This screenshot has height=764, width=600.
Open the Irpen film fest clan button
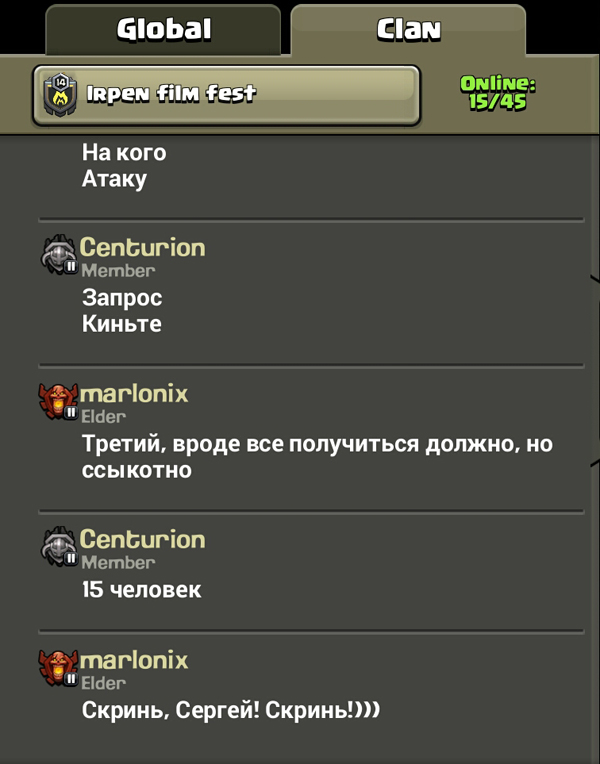point(226,95)
